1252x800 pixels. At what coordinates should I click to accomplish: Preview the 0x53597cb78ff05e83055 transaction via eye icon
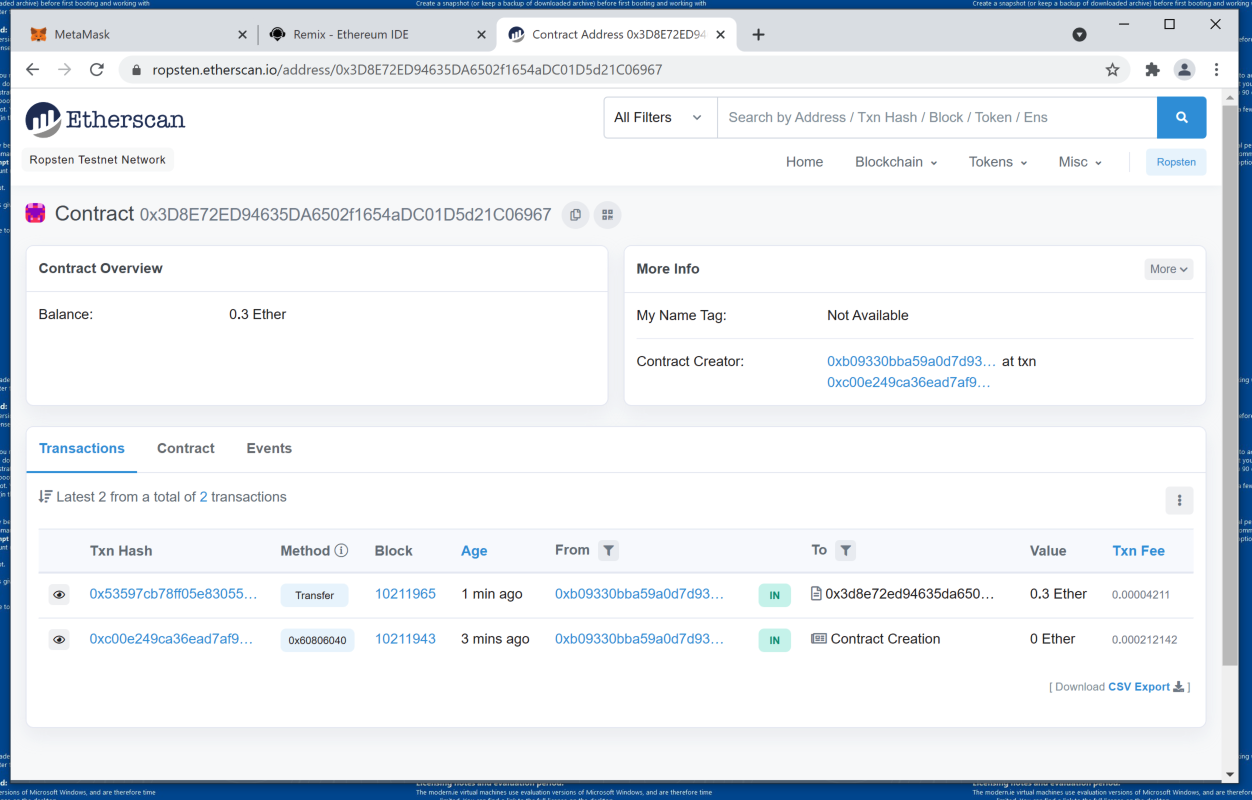59,595
